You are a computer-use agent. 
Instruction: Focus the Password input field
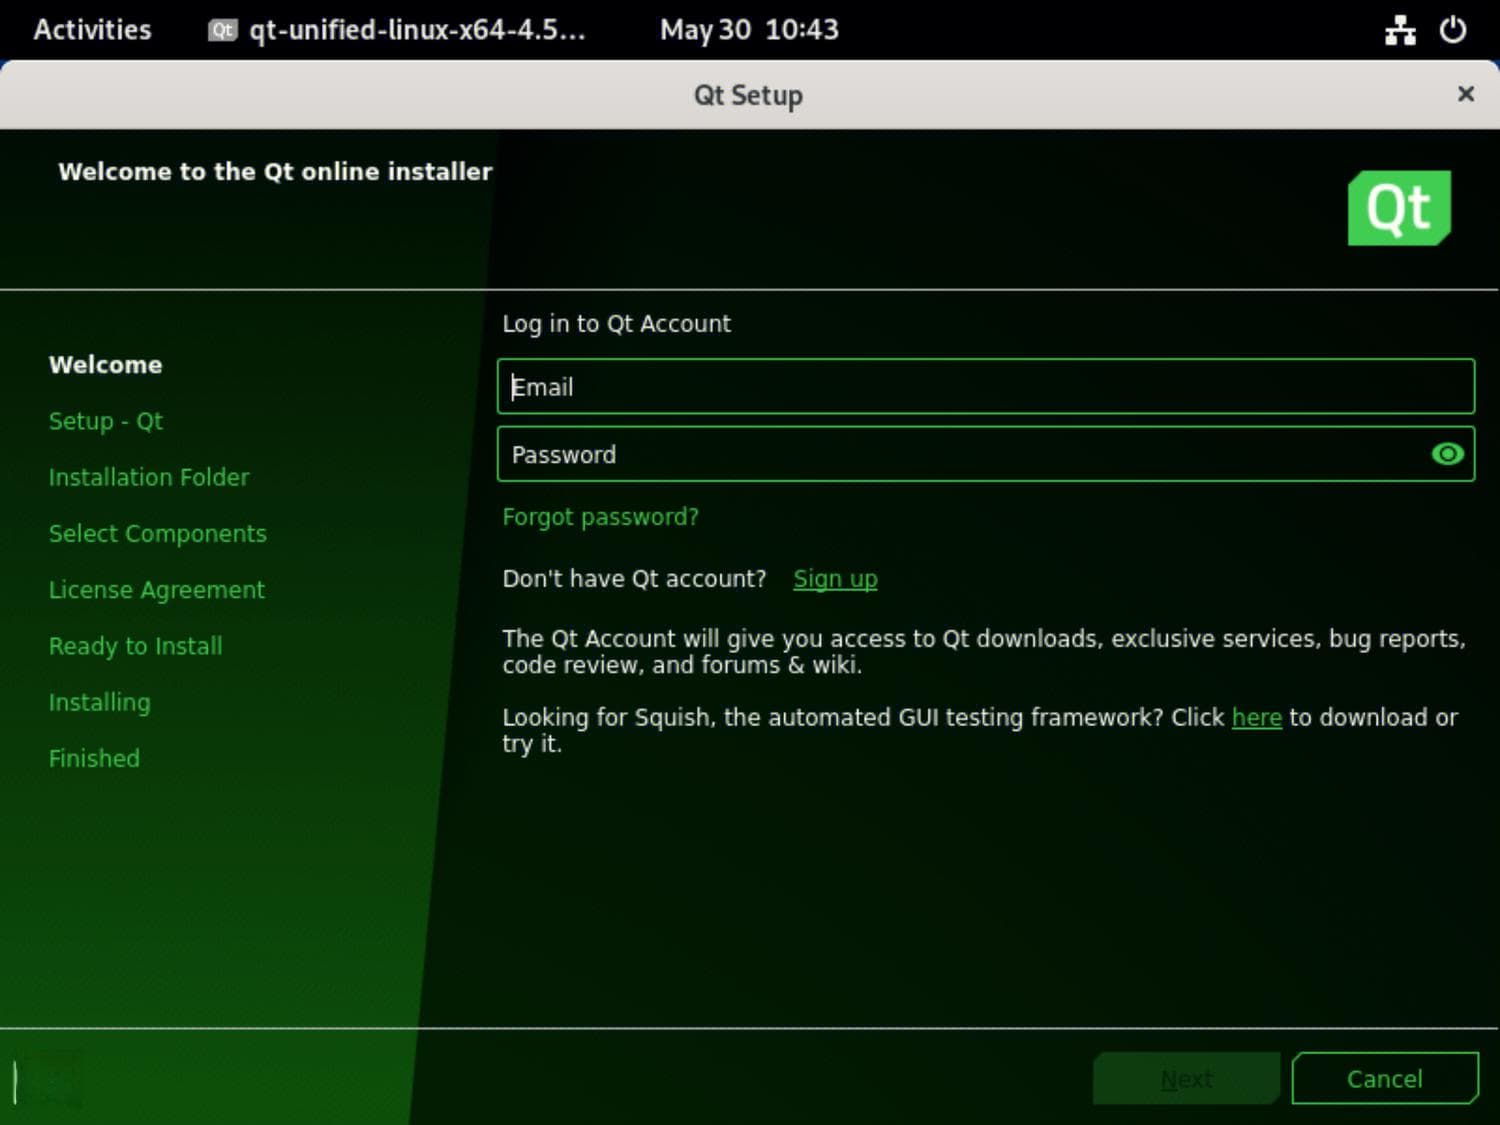[986, 454]
